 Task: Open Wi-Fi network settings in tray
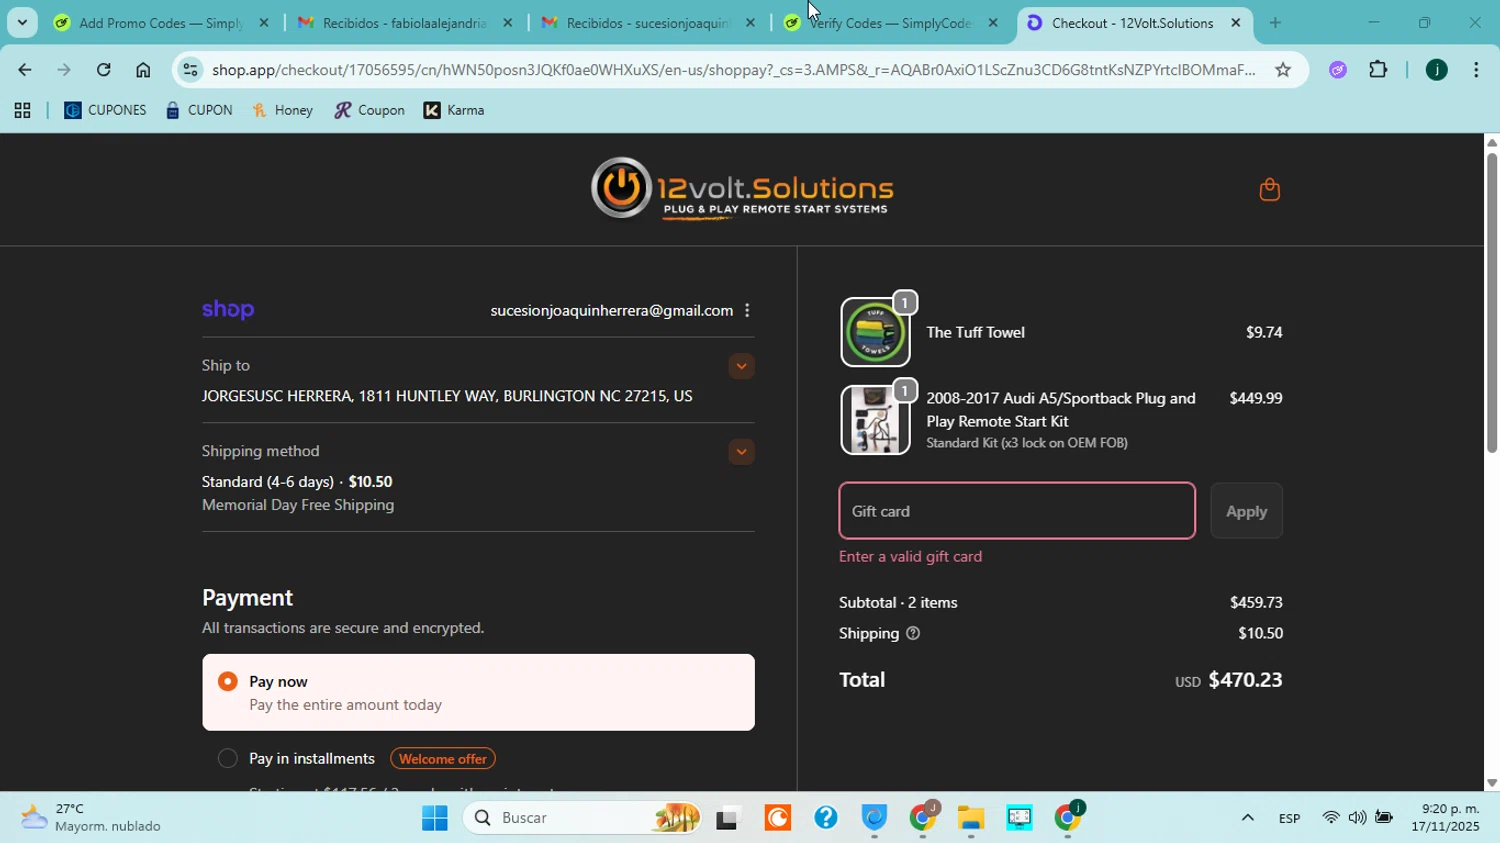(1330, 818)
